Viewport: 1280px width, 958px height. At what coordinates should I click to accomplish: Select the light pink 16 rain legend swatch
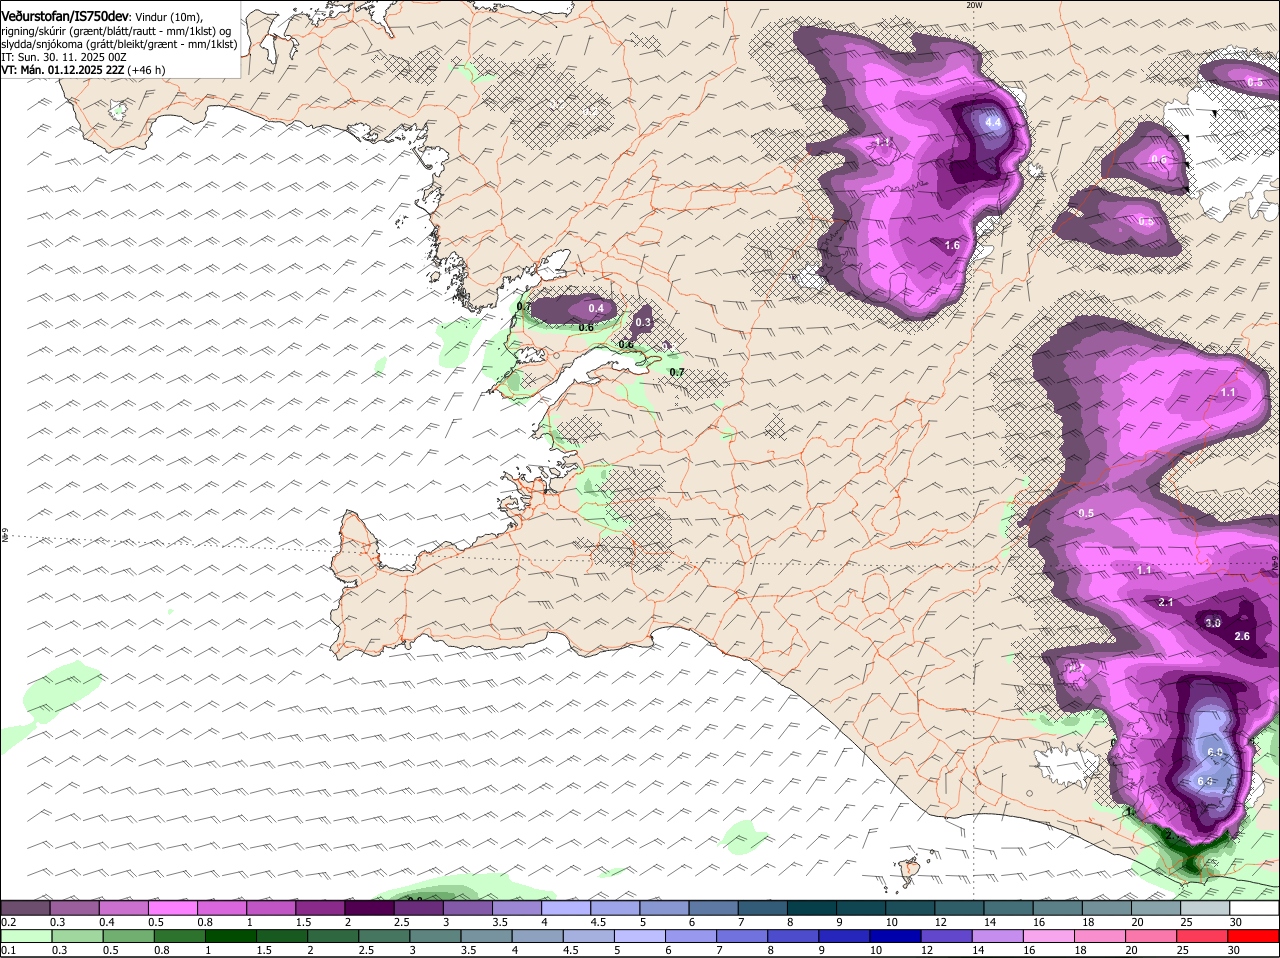pyautogui.click(x=1049, y=937)
